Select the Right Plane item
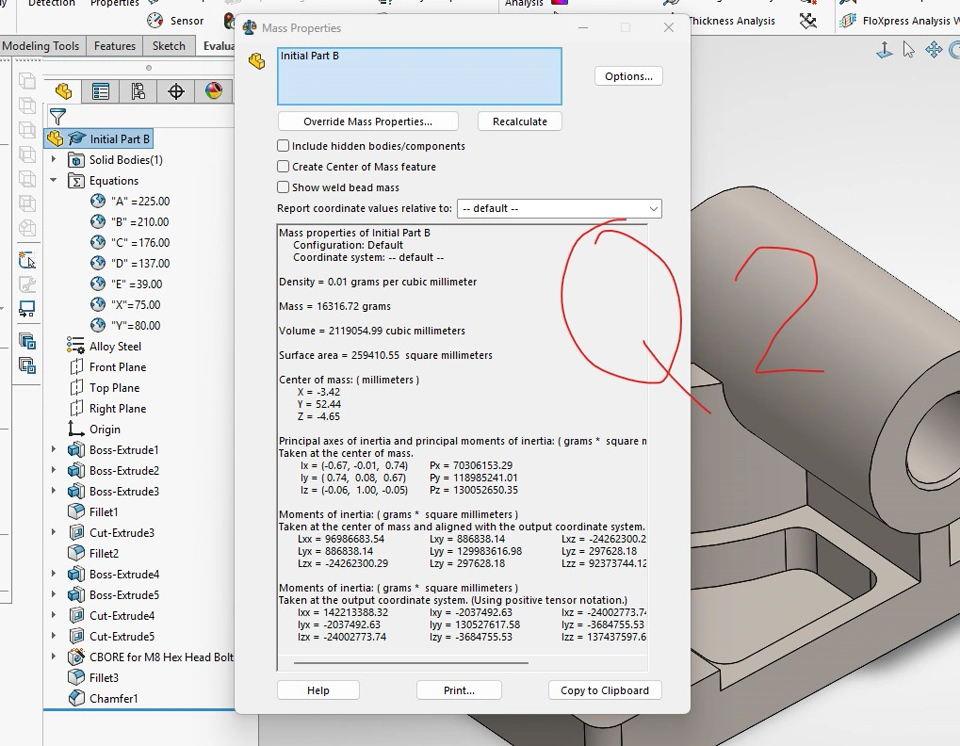Viewport: 960px width, 746px height. tap(107, 409)
